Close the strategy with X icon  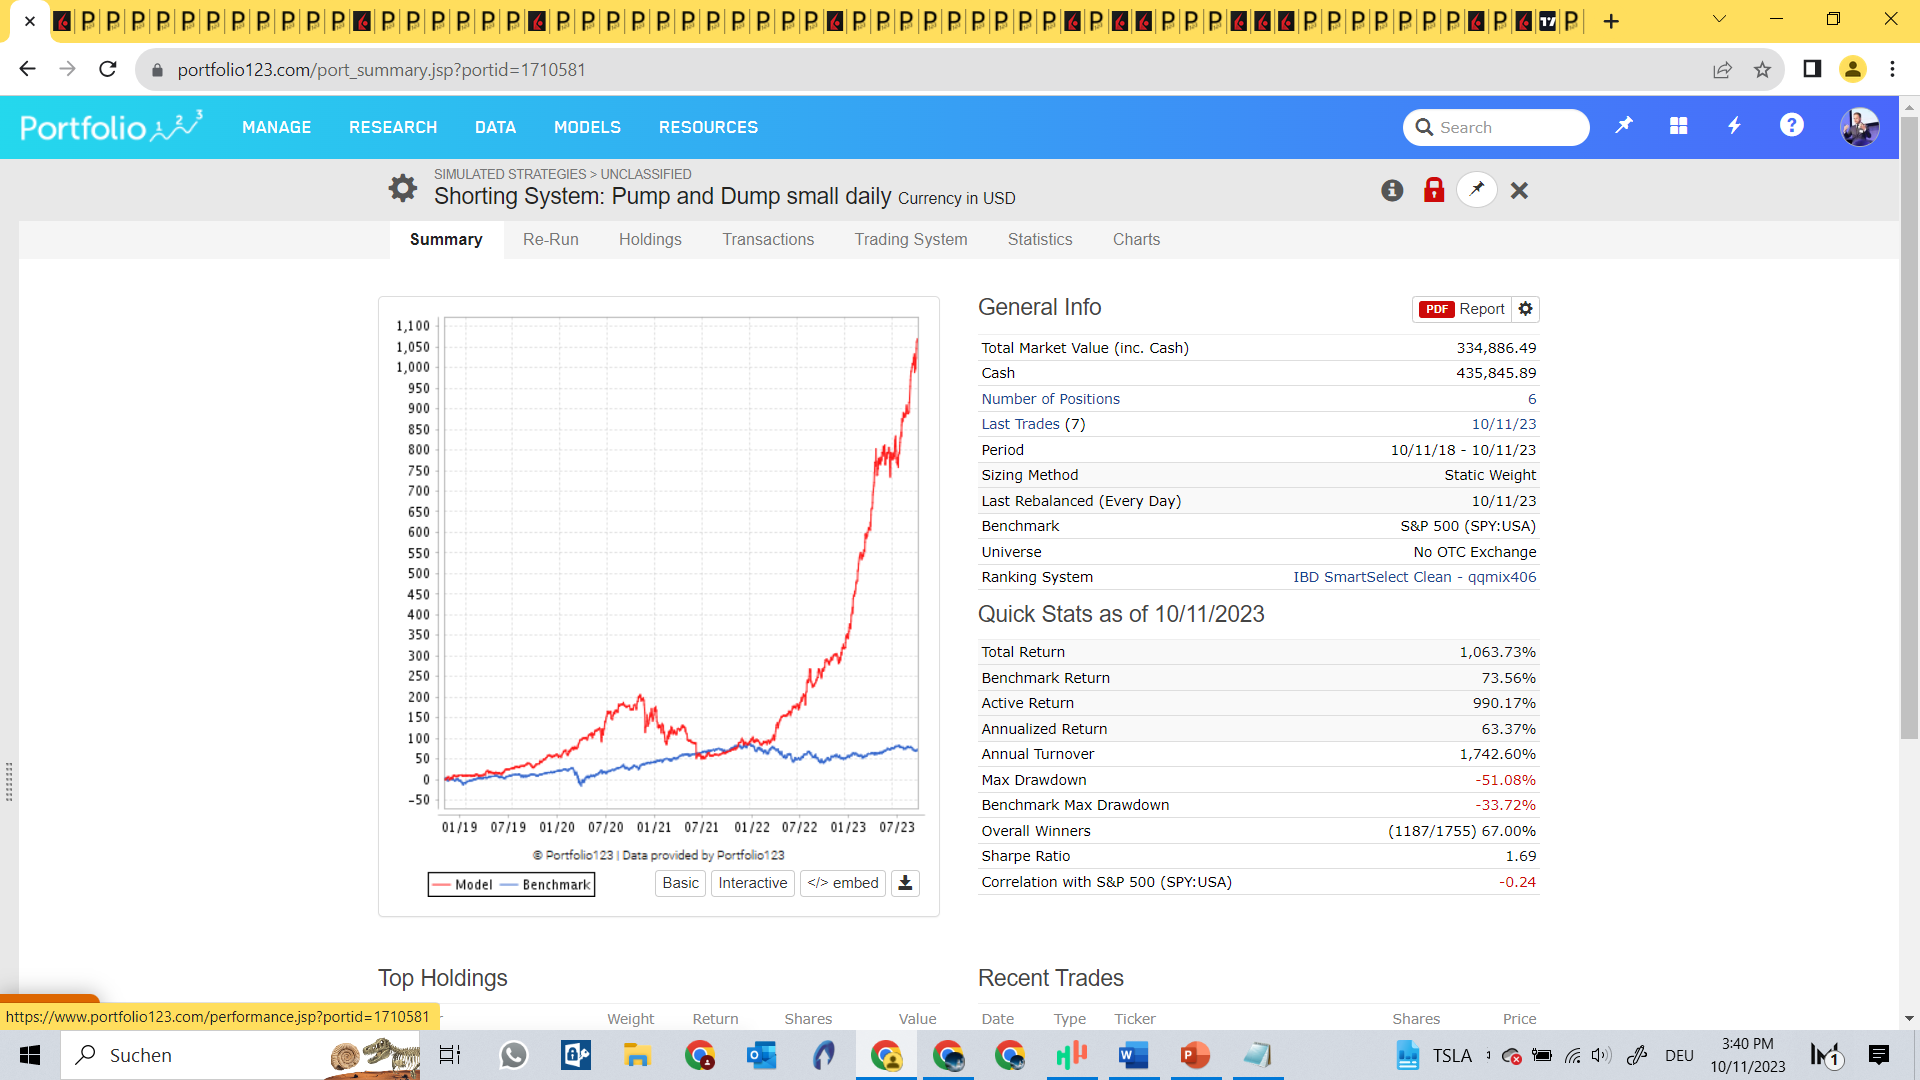pos(1519,190)
